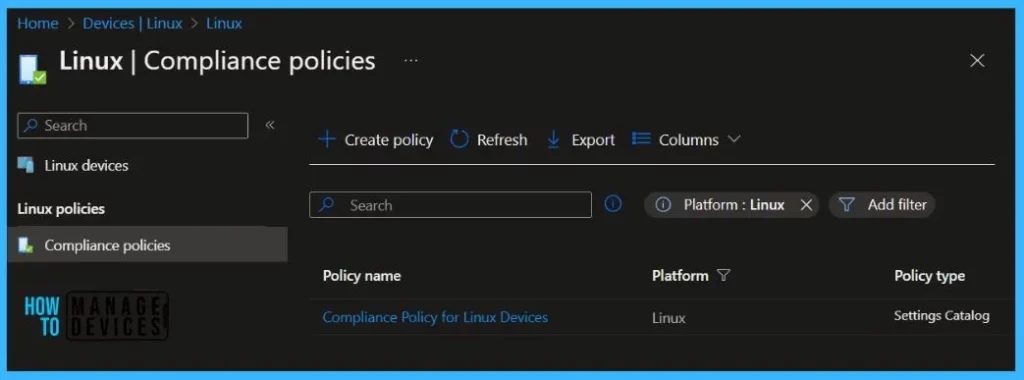
Task: Click the info icon beside Search field
Action: coord(613,204)
